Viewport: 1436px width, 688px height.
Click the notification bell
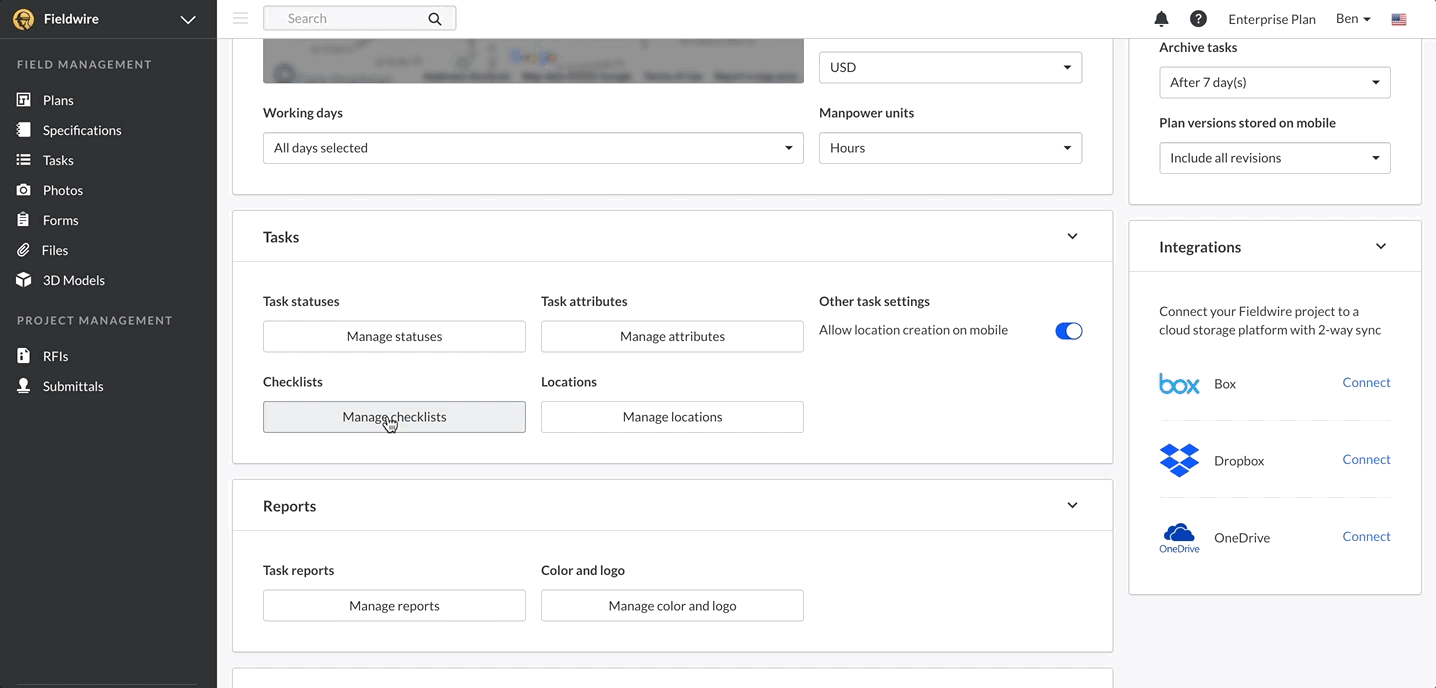[x=1161, y=18]
